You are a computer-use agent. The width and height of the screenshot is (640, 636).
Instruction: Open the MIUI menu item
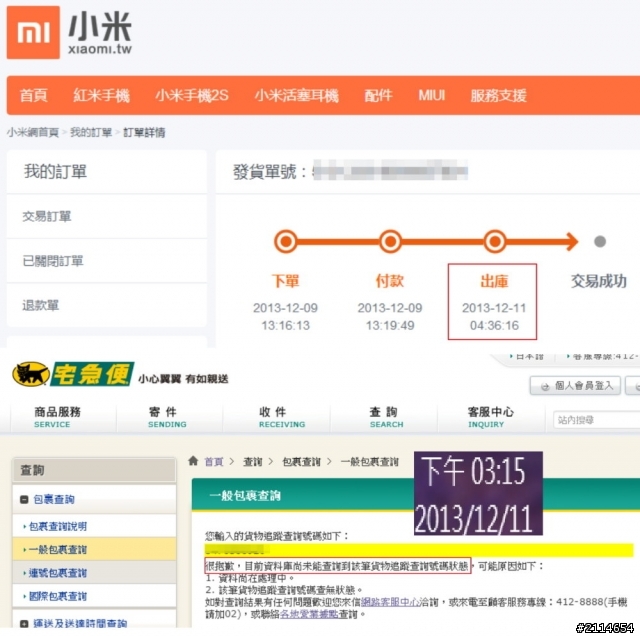431,96
